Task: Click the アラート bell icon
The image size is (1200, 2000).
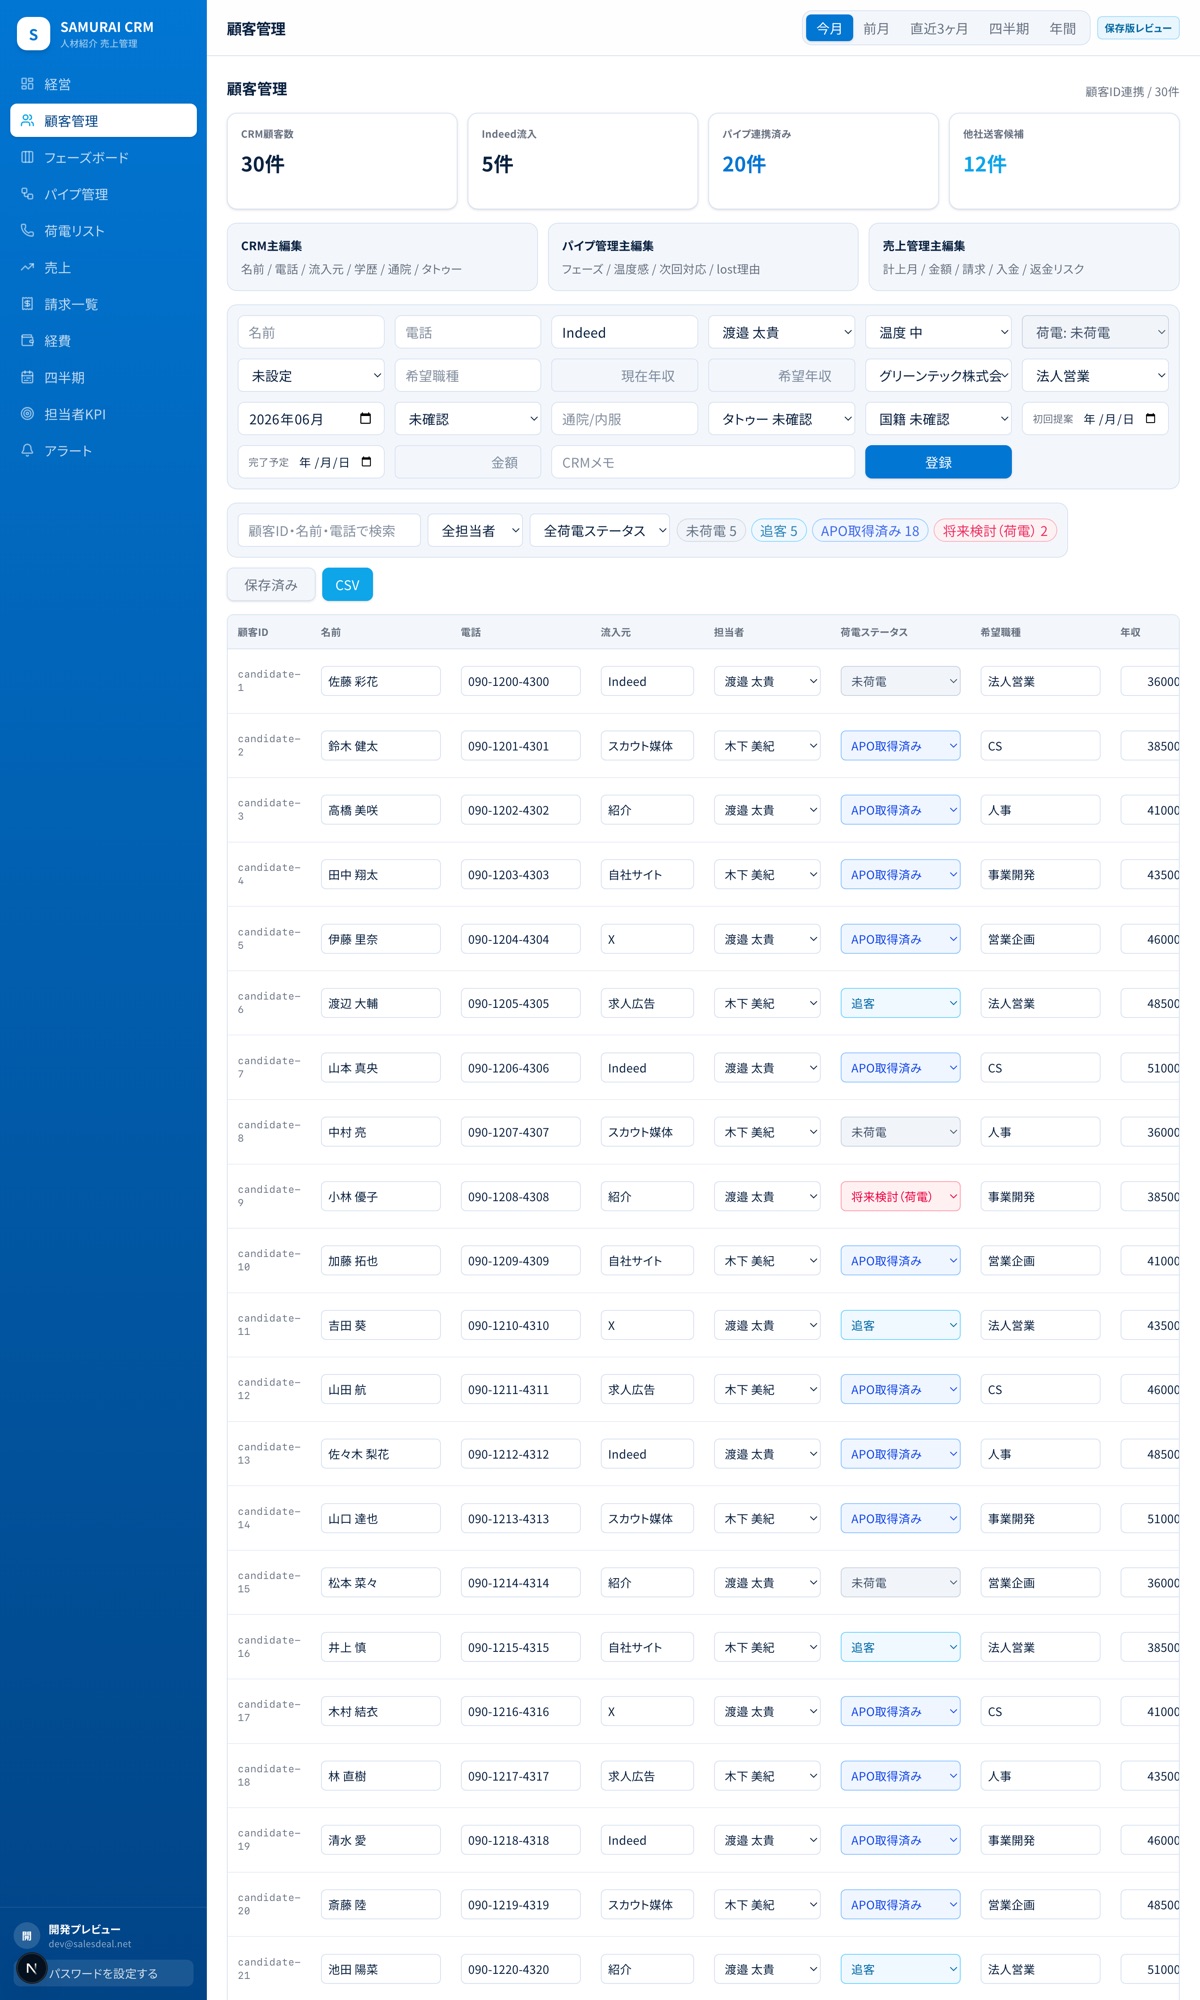Action: pyautogui.click(x=27, y=451)
